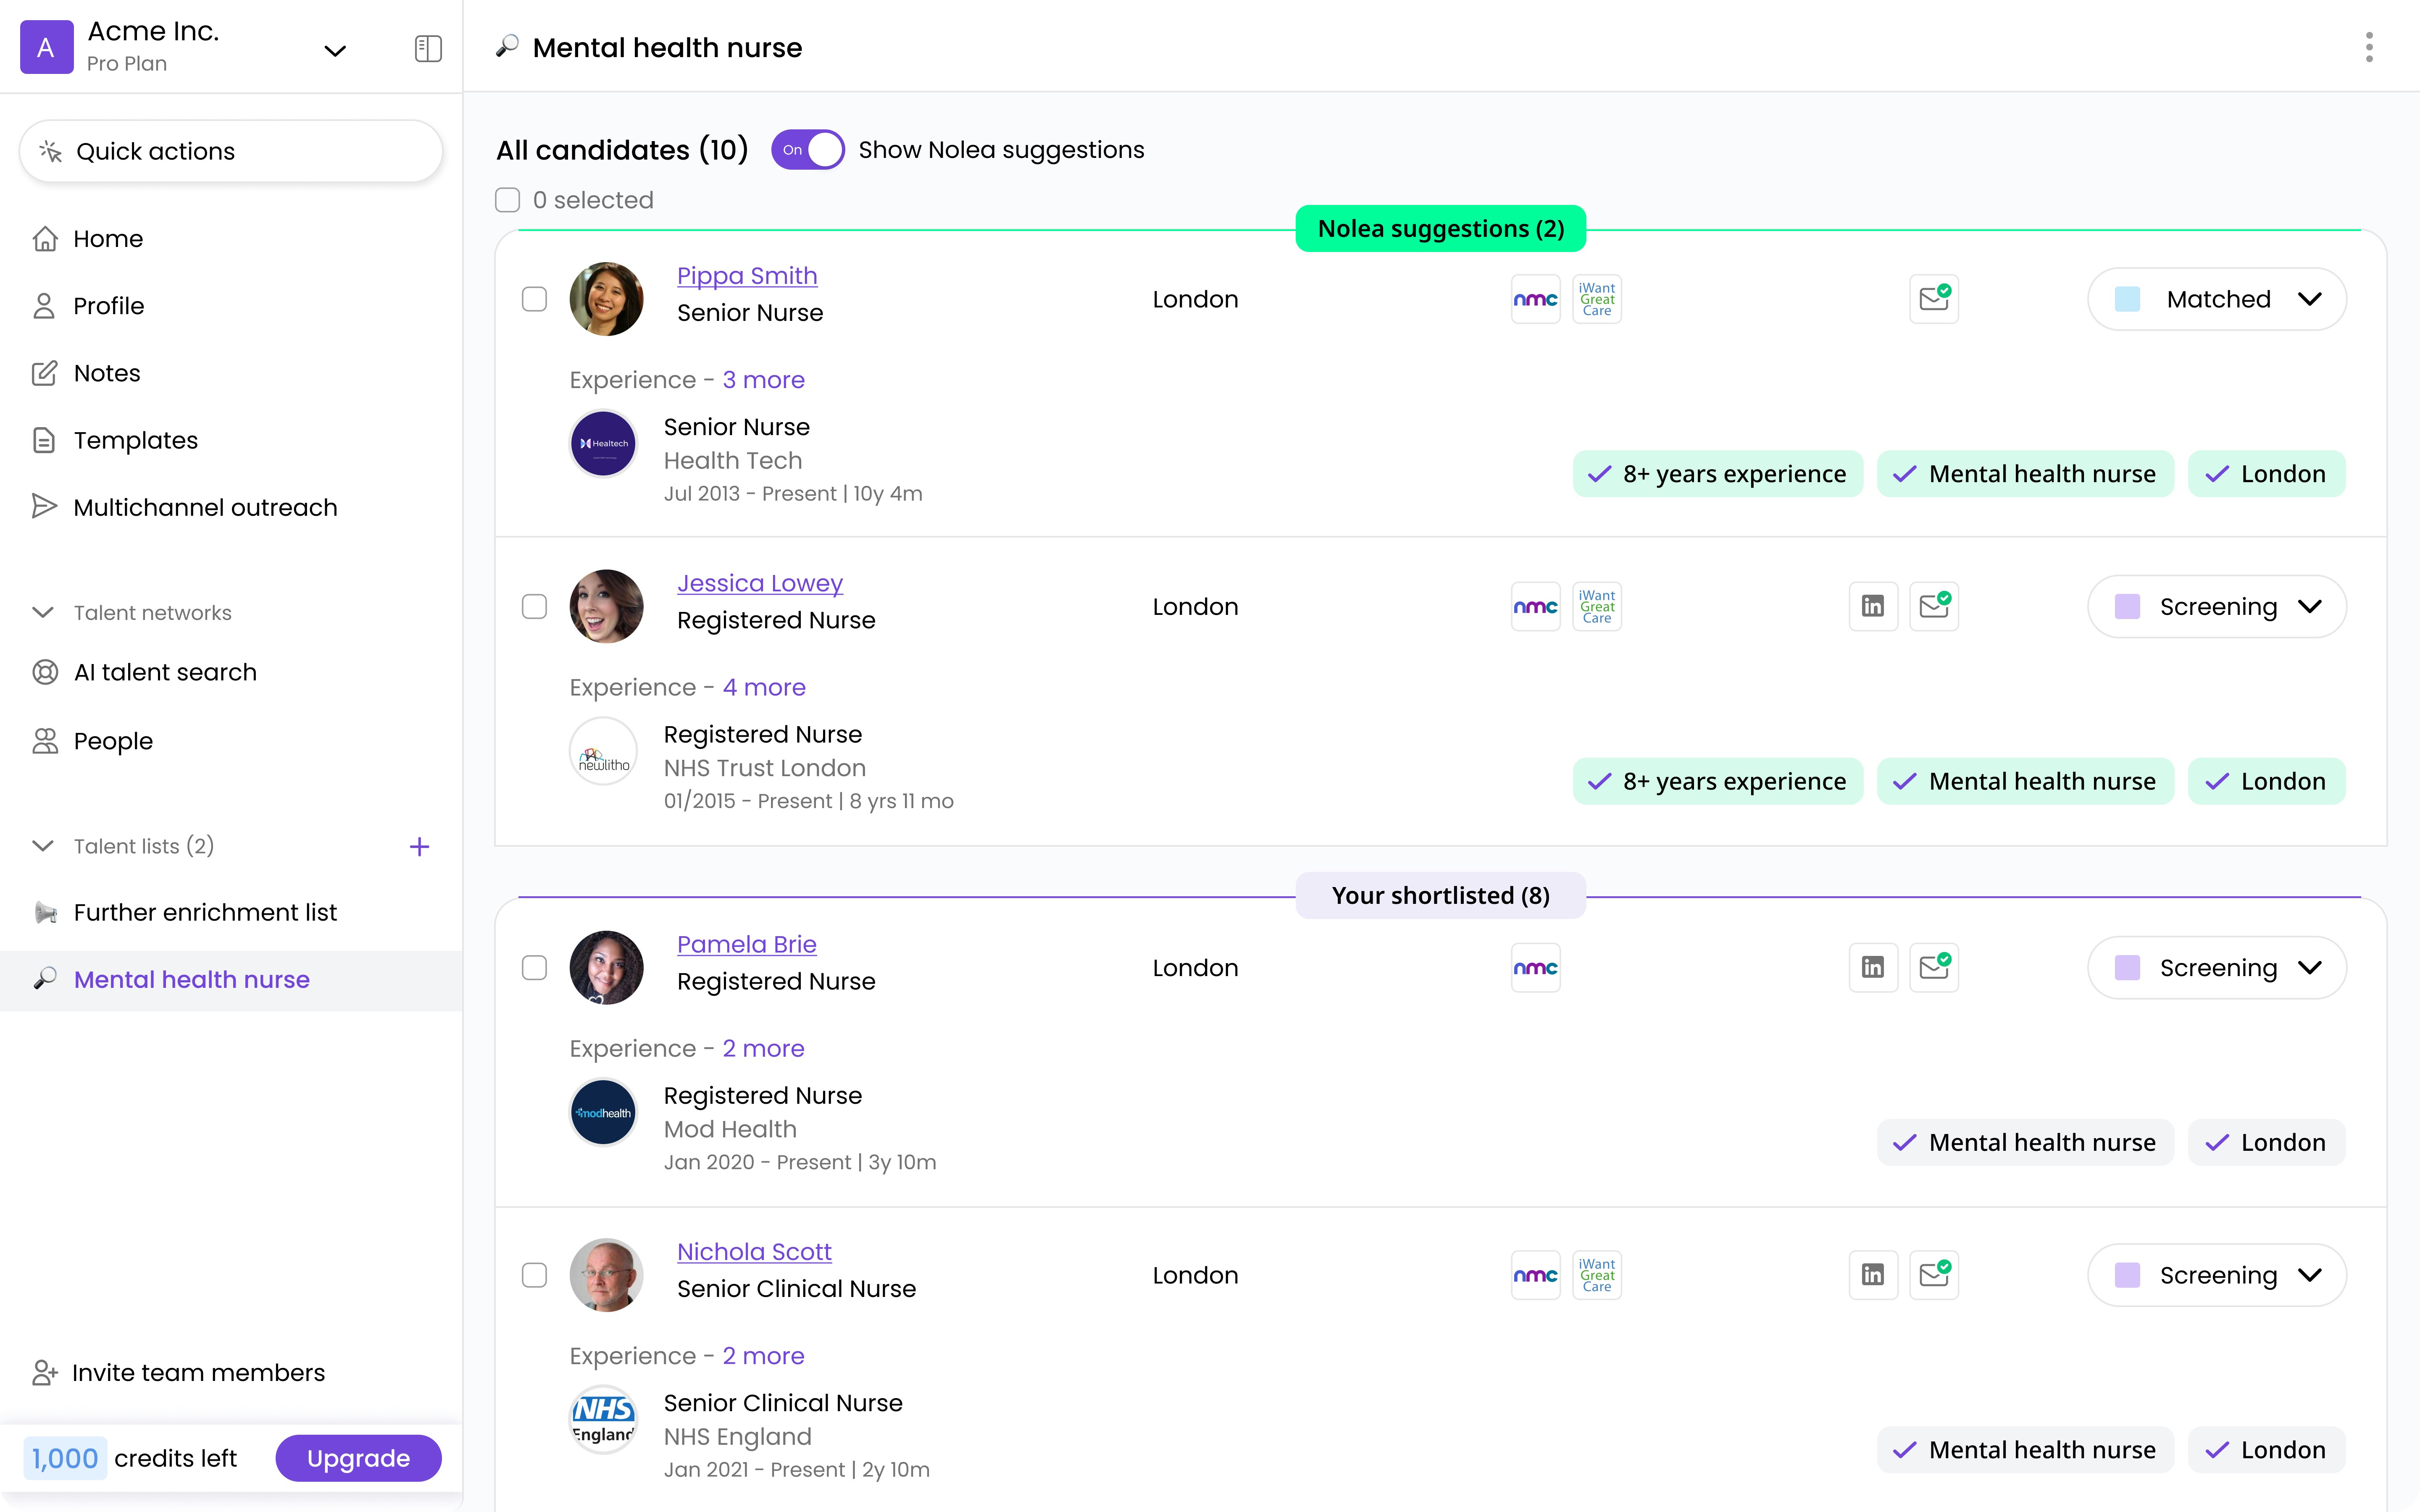Viewport: 2420px width, 1512px height.
Task: Add a new talent list with plus icon
Action: pos(419,847)
